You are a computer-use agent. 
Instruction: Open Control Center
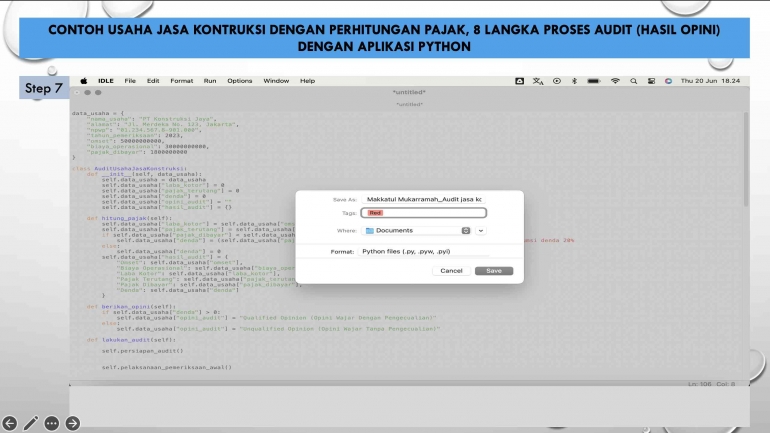[x=651, y=81]
